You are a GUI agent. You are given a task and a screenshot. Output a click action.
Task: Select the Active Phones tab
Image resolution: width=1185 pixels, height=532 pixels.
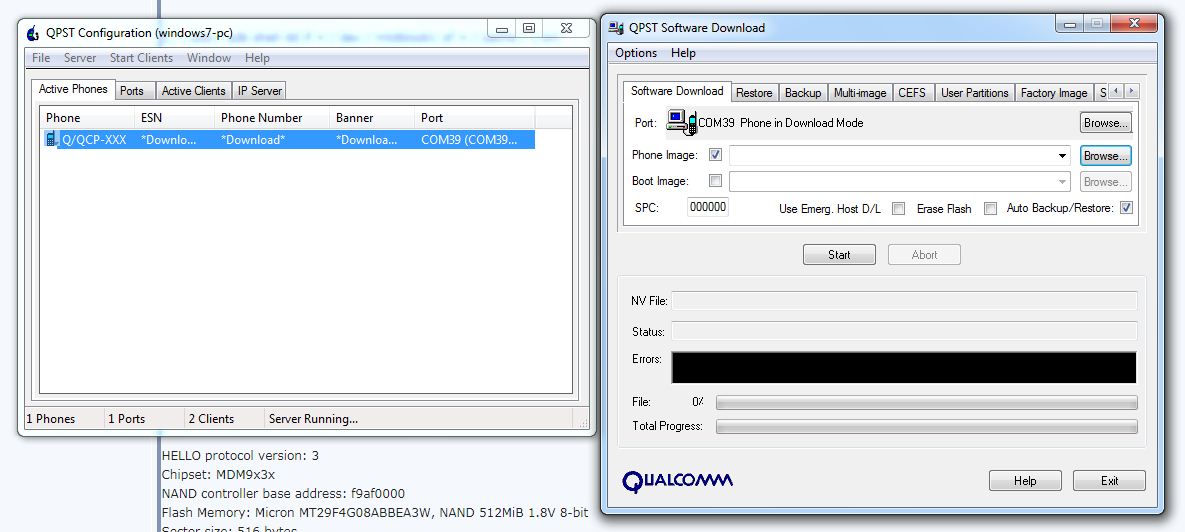coord(73,89)
